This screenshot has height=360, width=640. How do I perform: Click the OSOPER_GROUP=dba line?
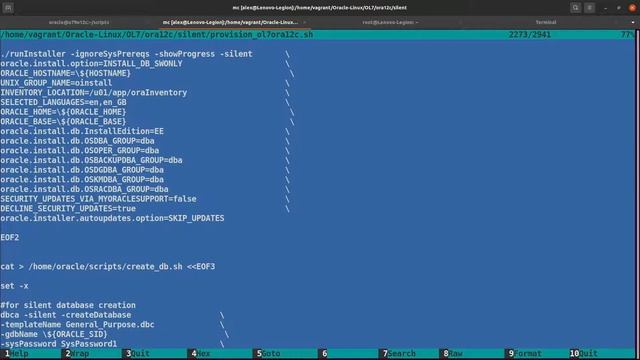click(80, 151)
